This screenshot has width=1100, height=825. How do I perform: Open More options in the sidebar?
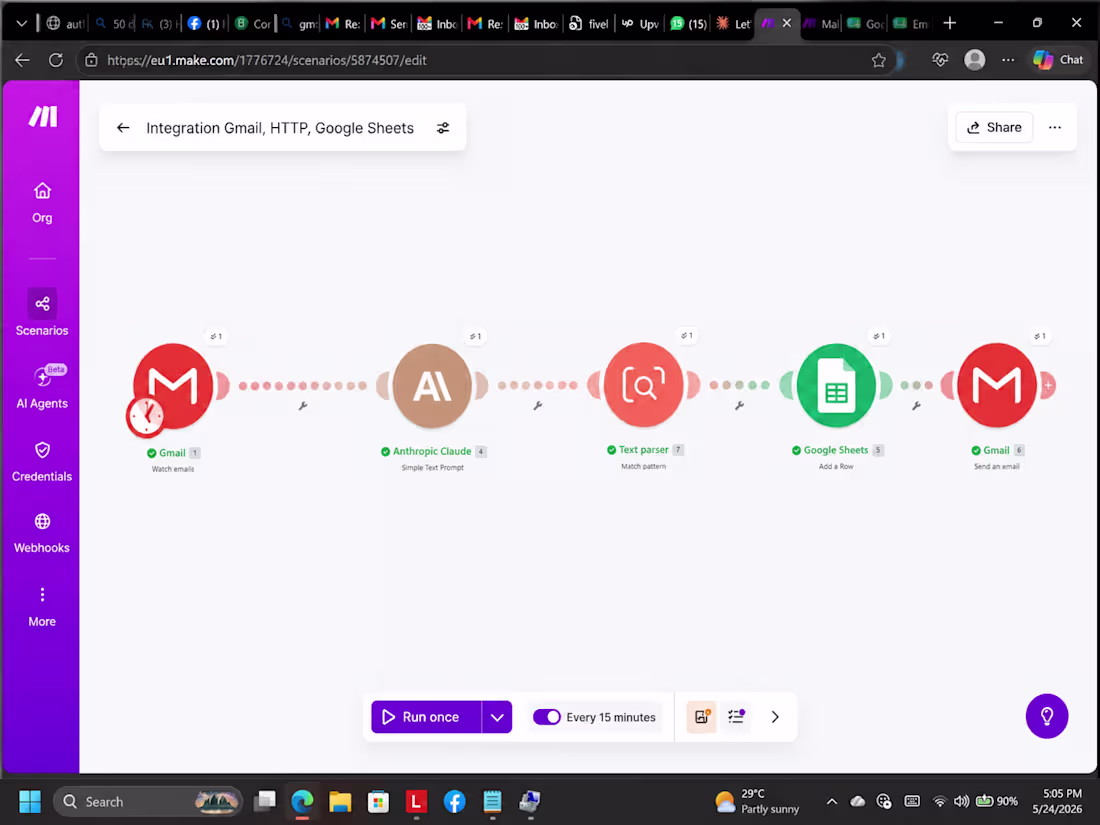(42, 608)
